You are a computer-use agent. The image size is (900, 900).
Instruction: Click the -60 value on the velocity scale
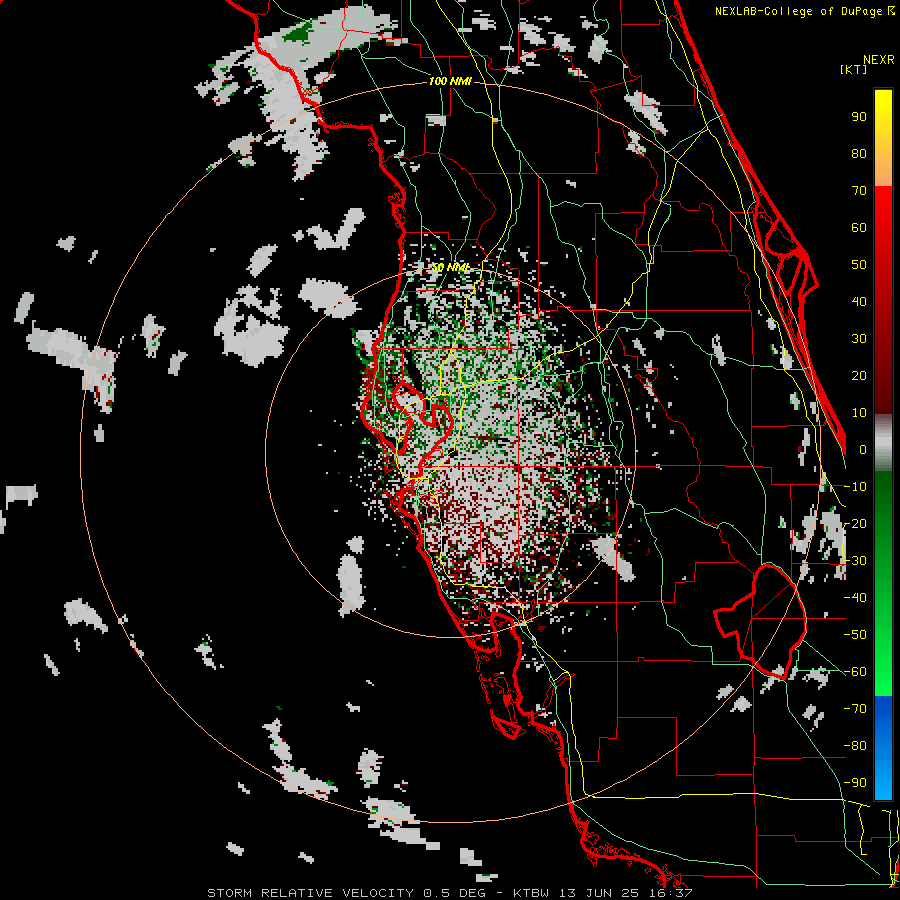pos(855,672)
